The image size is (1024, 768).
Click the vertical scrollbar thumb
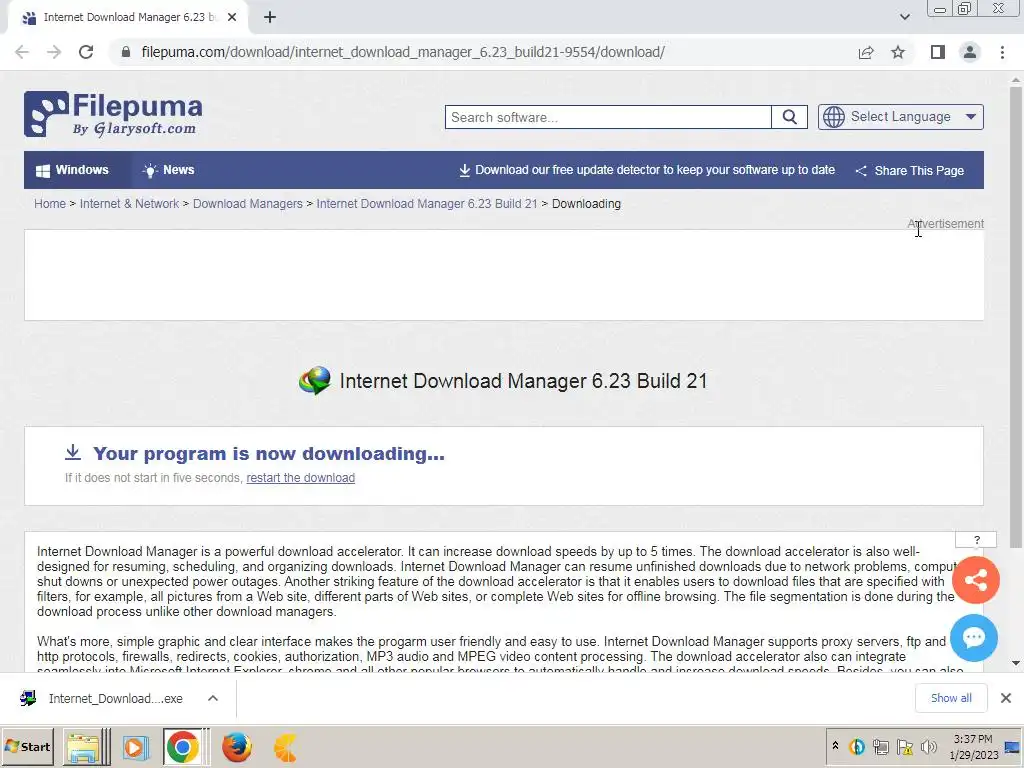1016,317
